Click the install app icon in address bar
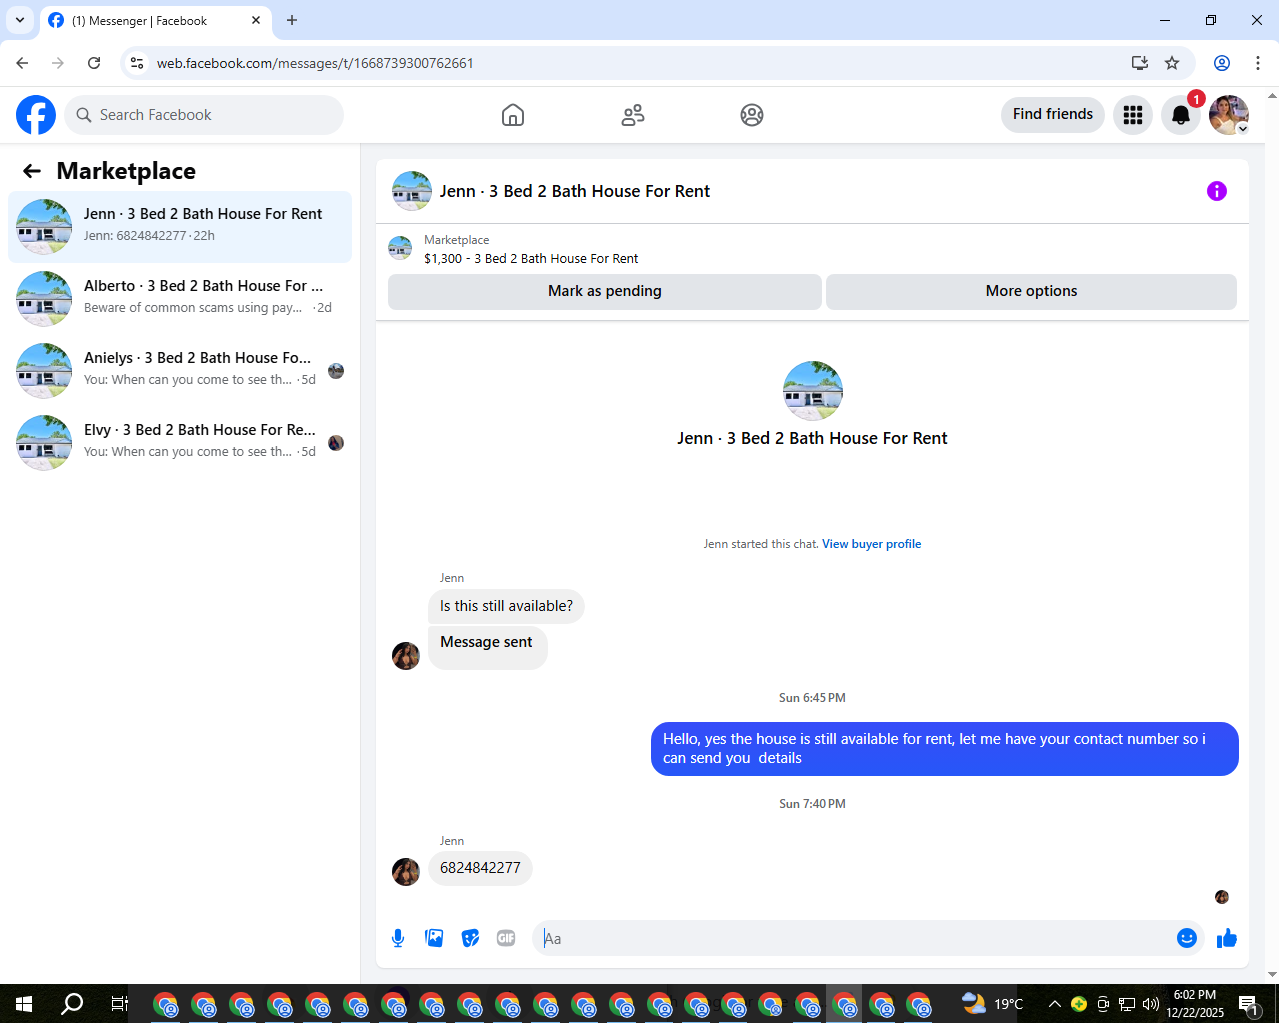 click(x=1139, y=63)
